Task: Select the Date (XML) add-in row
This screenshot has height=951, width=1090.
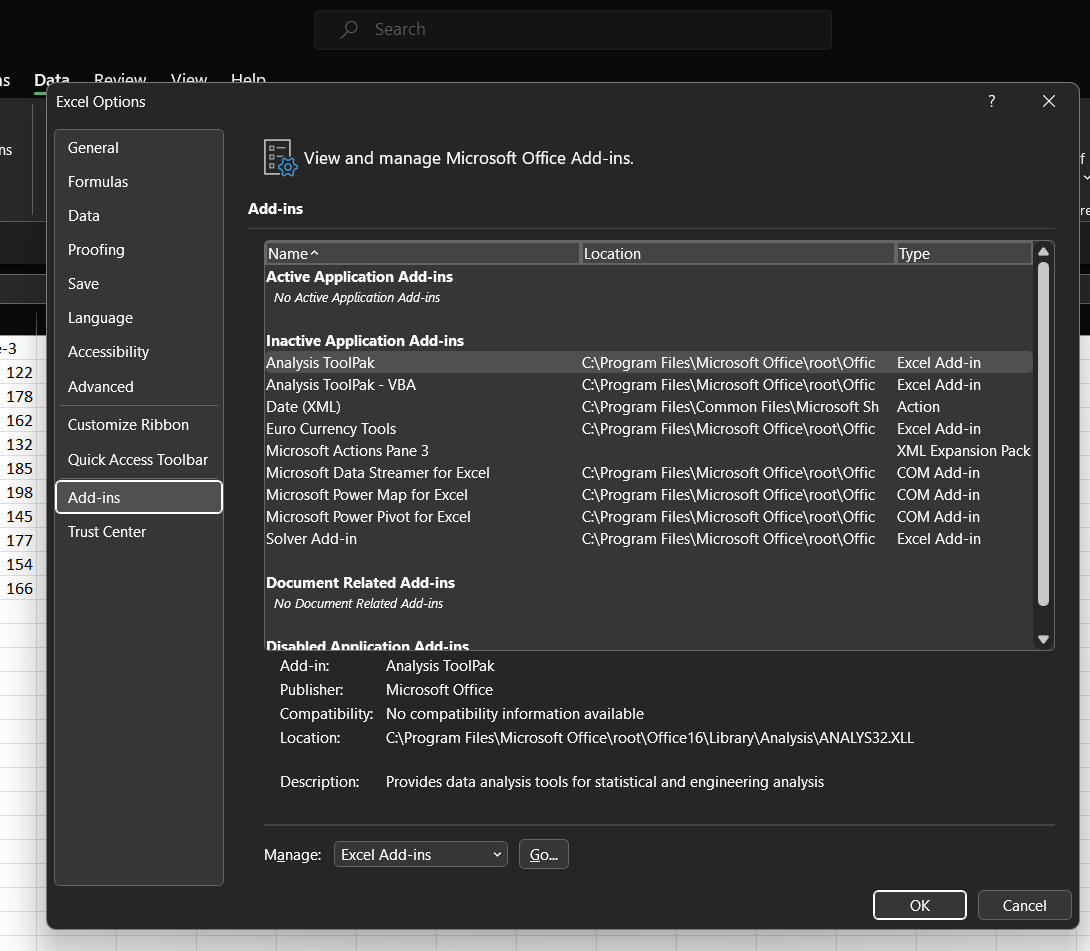Action: pos(649,407)
